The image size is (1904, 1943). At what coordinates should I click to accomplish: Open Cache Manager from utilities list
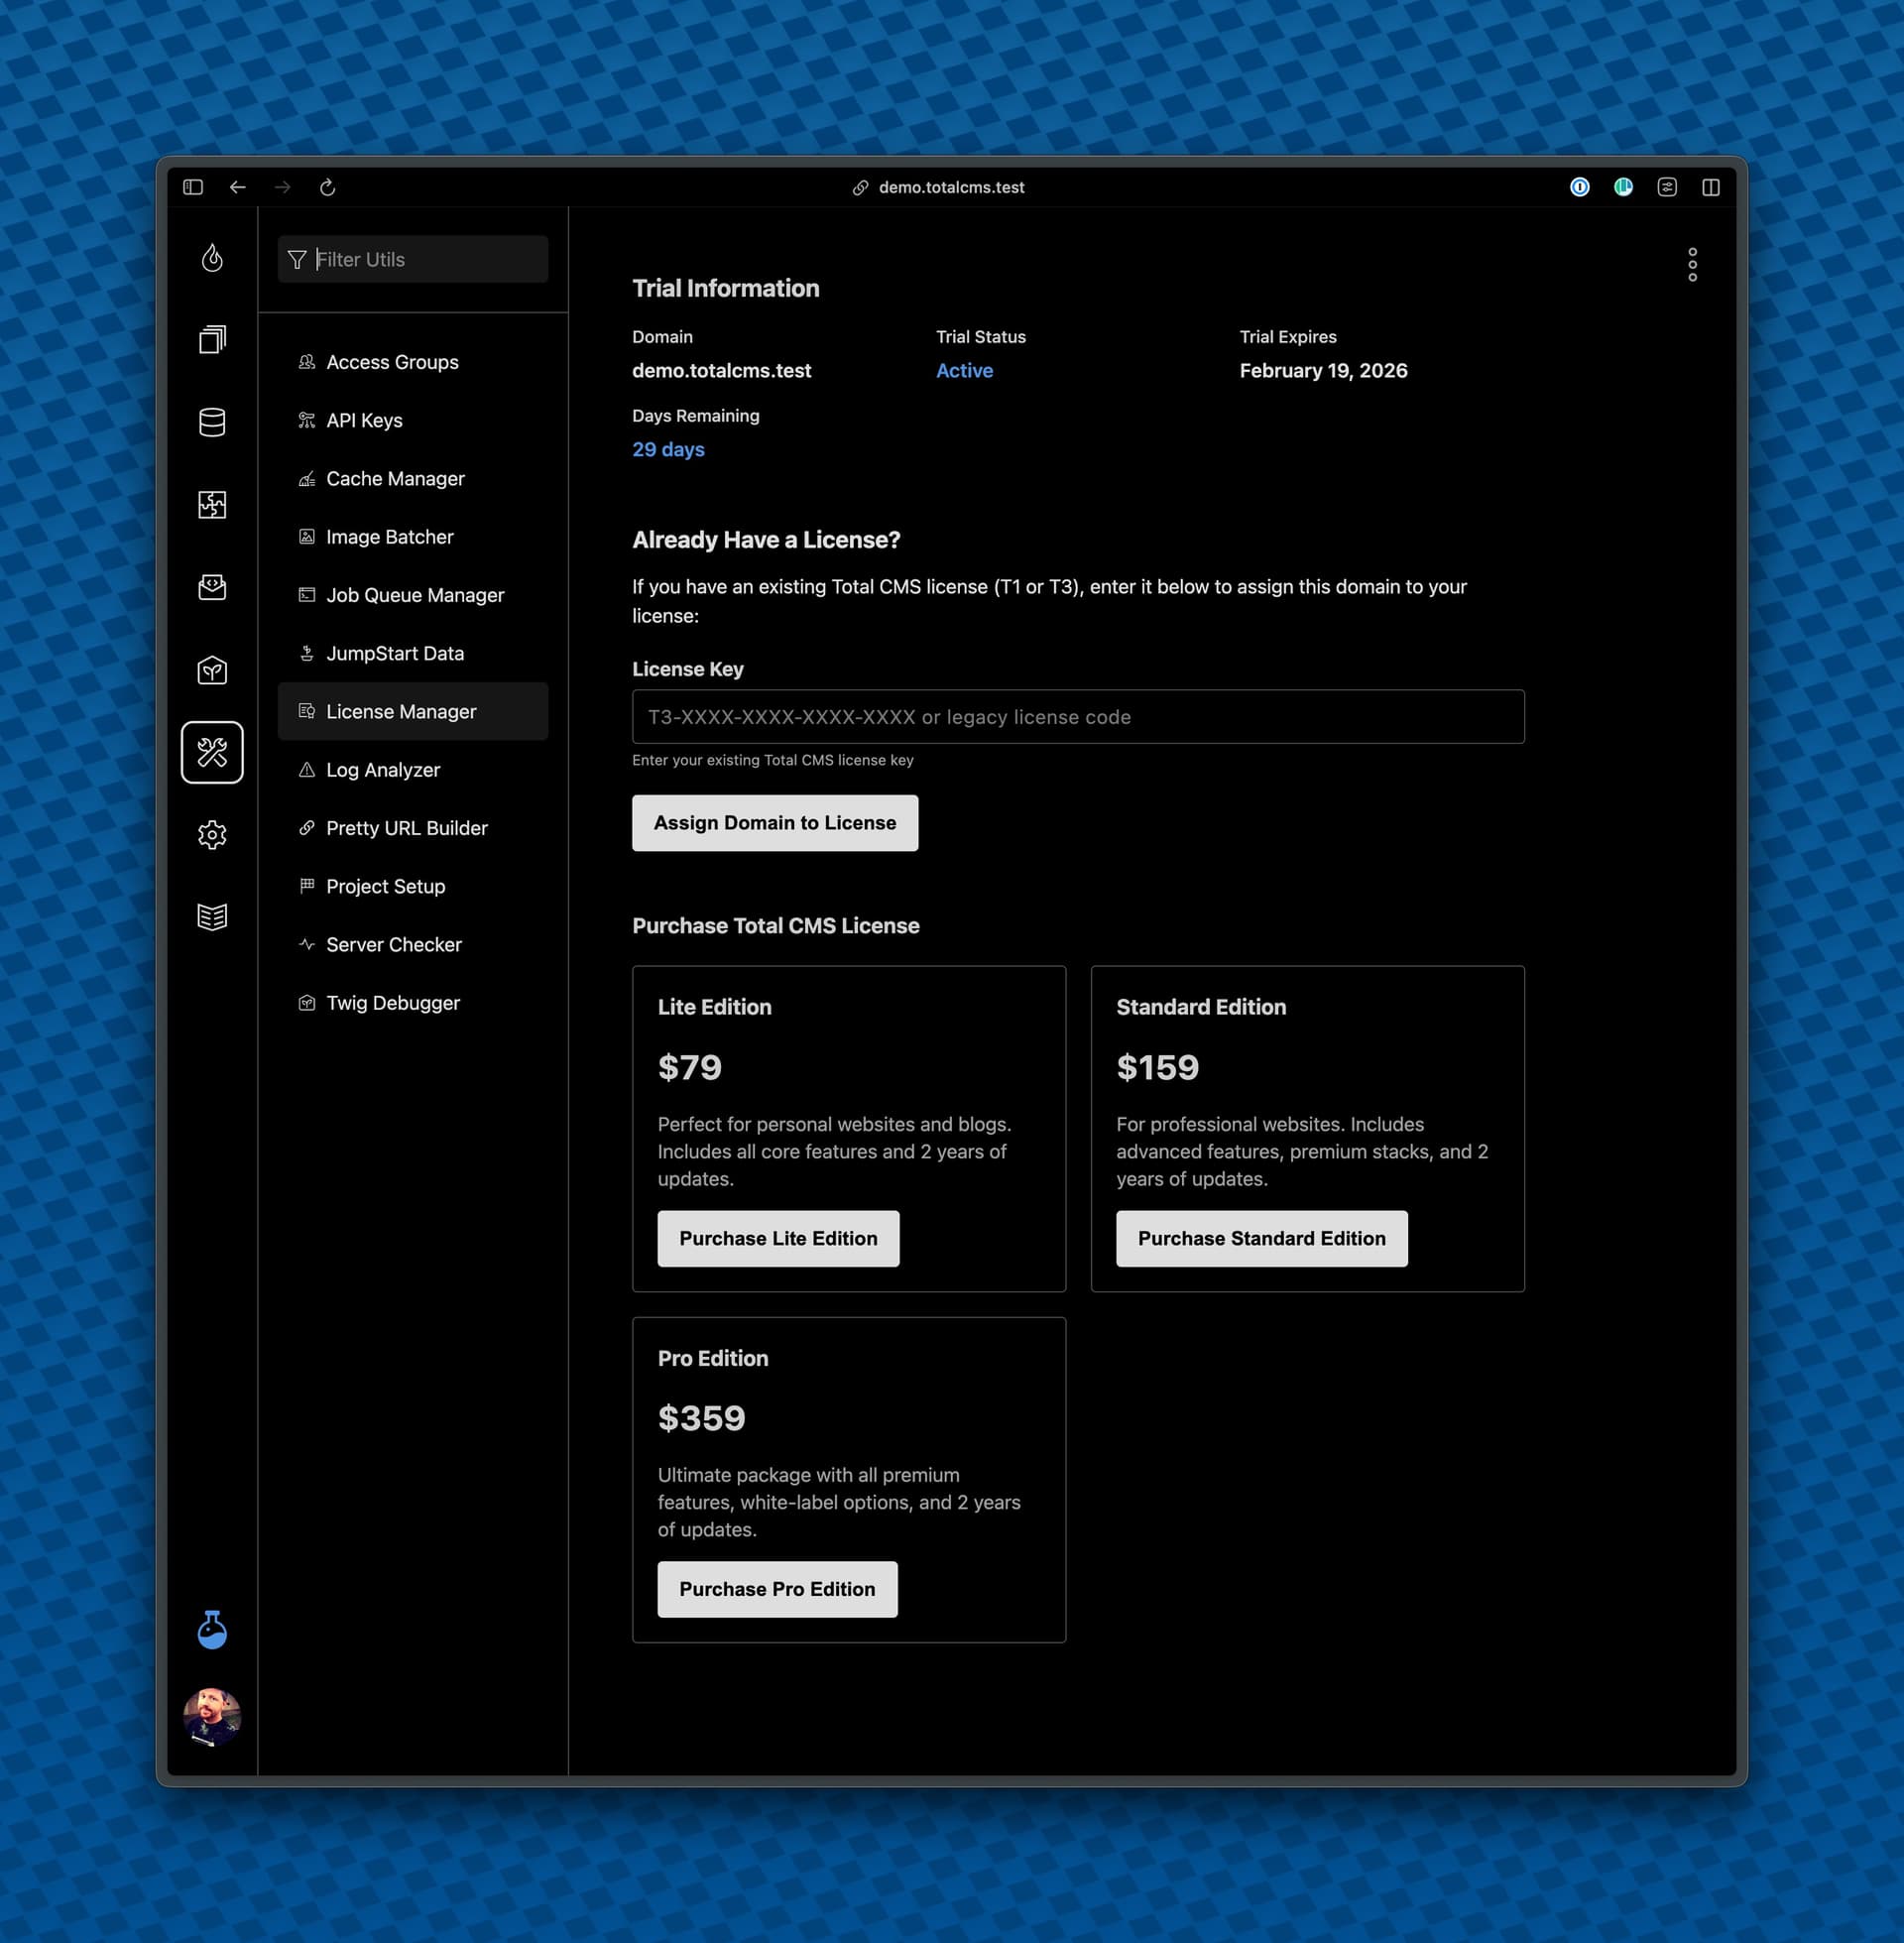(x=395, y=479)
